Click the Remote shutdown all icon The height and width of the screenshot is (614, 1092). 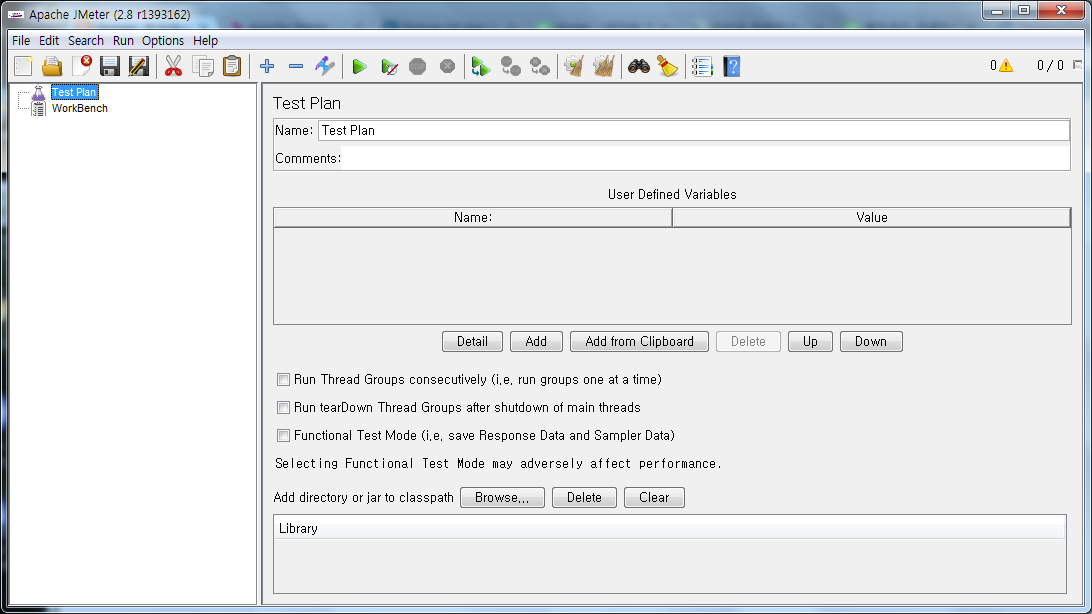point(540,66)
